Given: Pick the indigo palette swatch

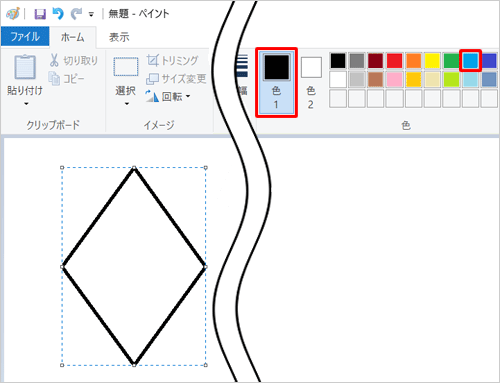Looking at the screenshot, I should point(489,61).
